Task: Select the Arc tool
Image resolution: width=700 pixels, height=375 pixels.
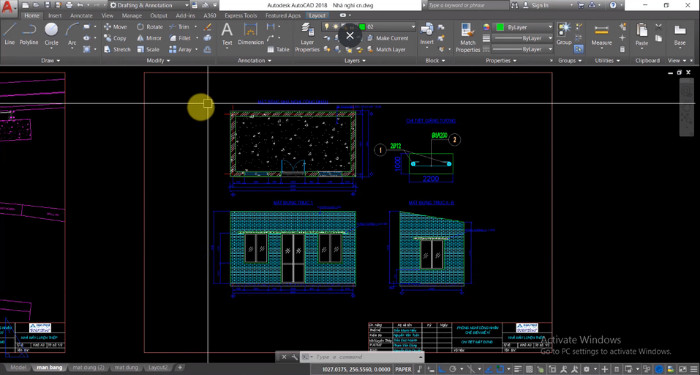Action: 72,33
